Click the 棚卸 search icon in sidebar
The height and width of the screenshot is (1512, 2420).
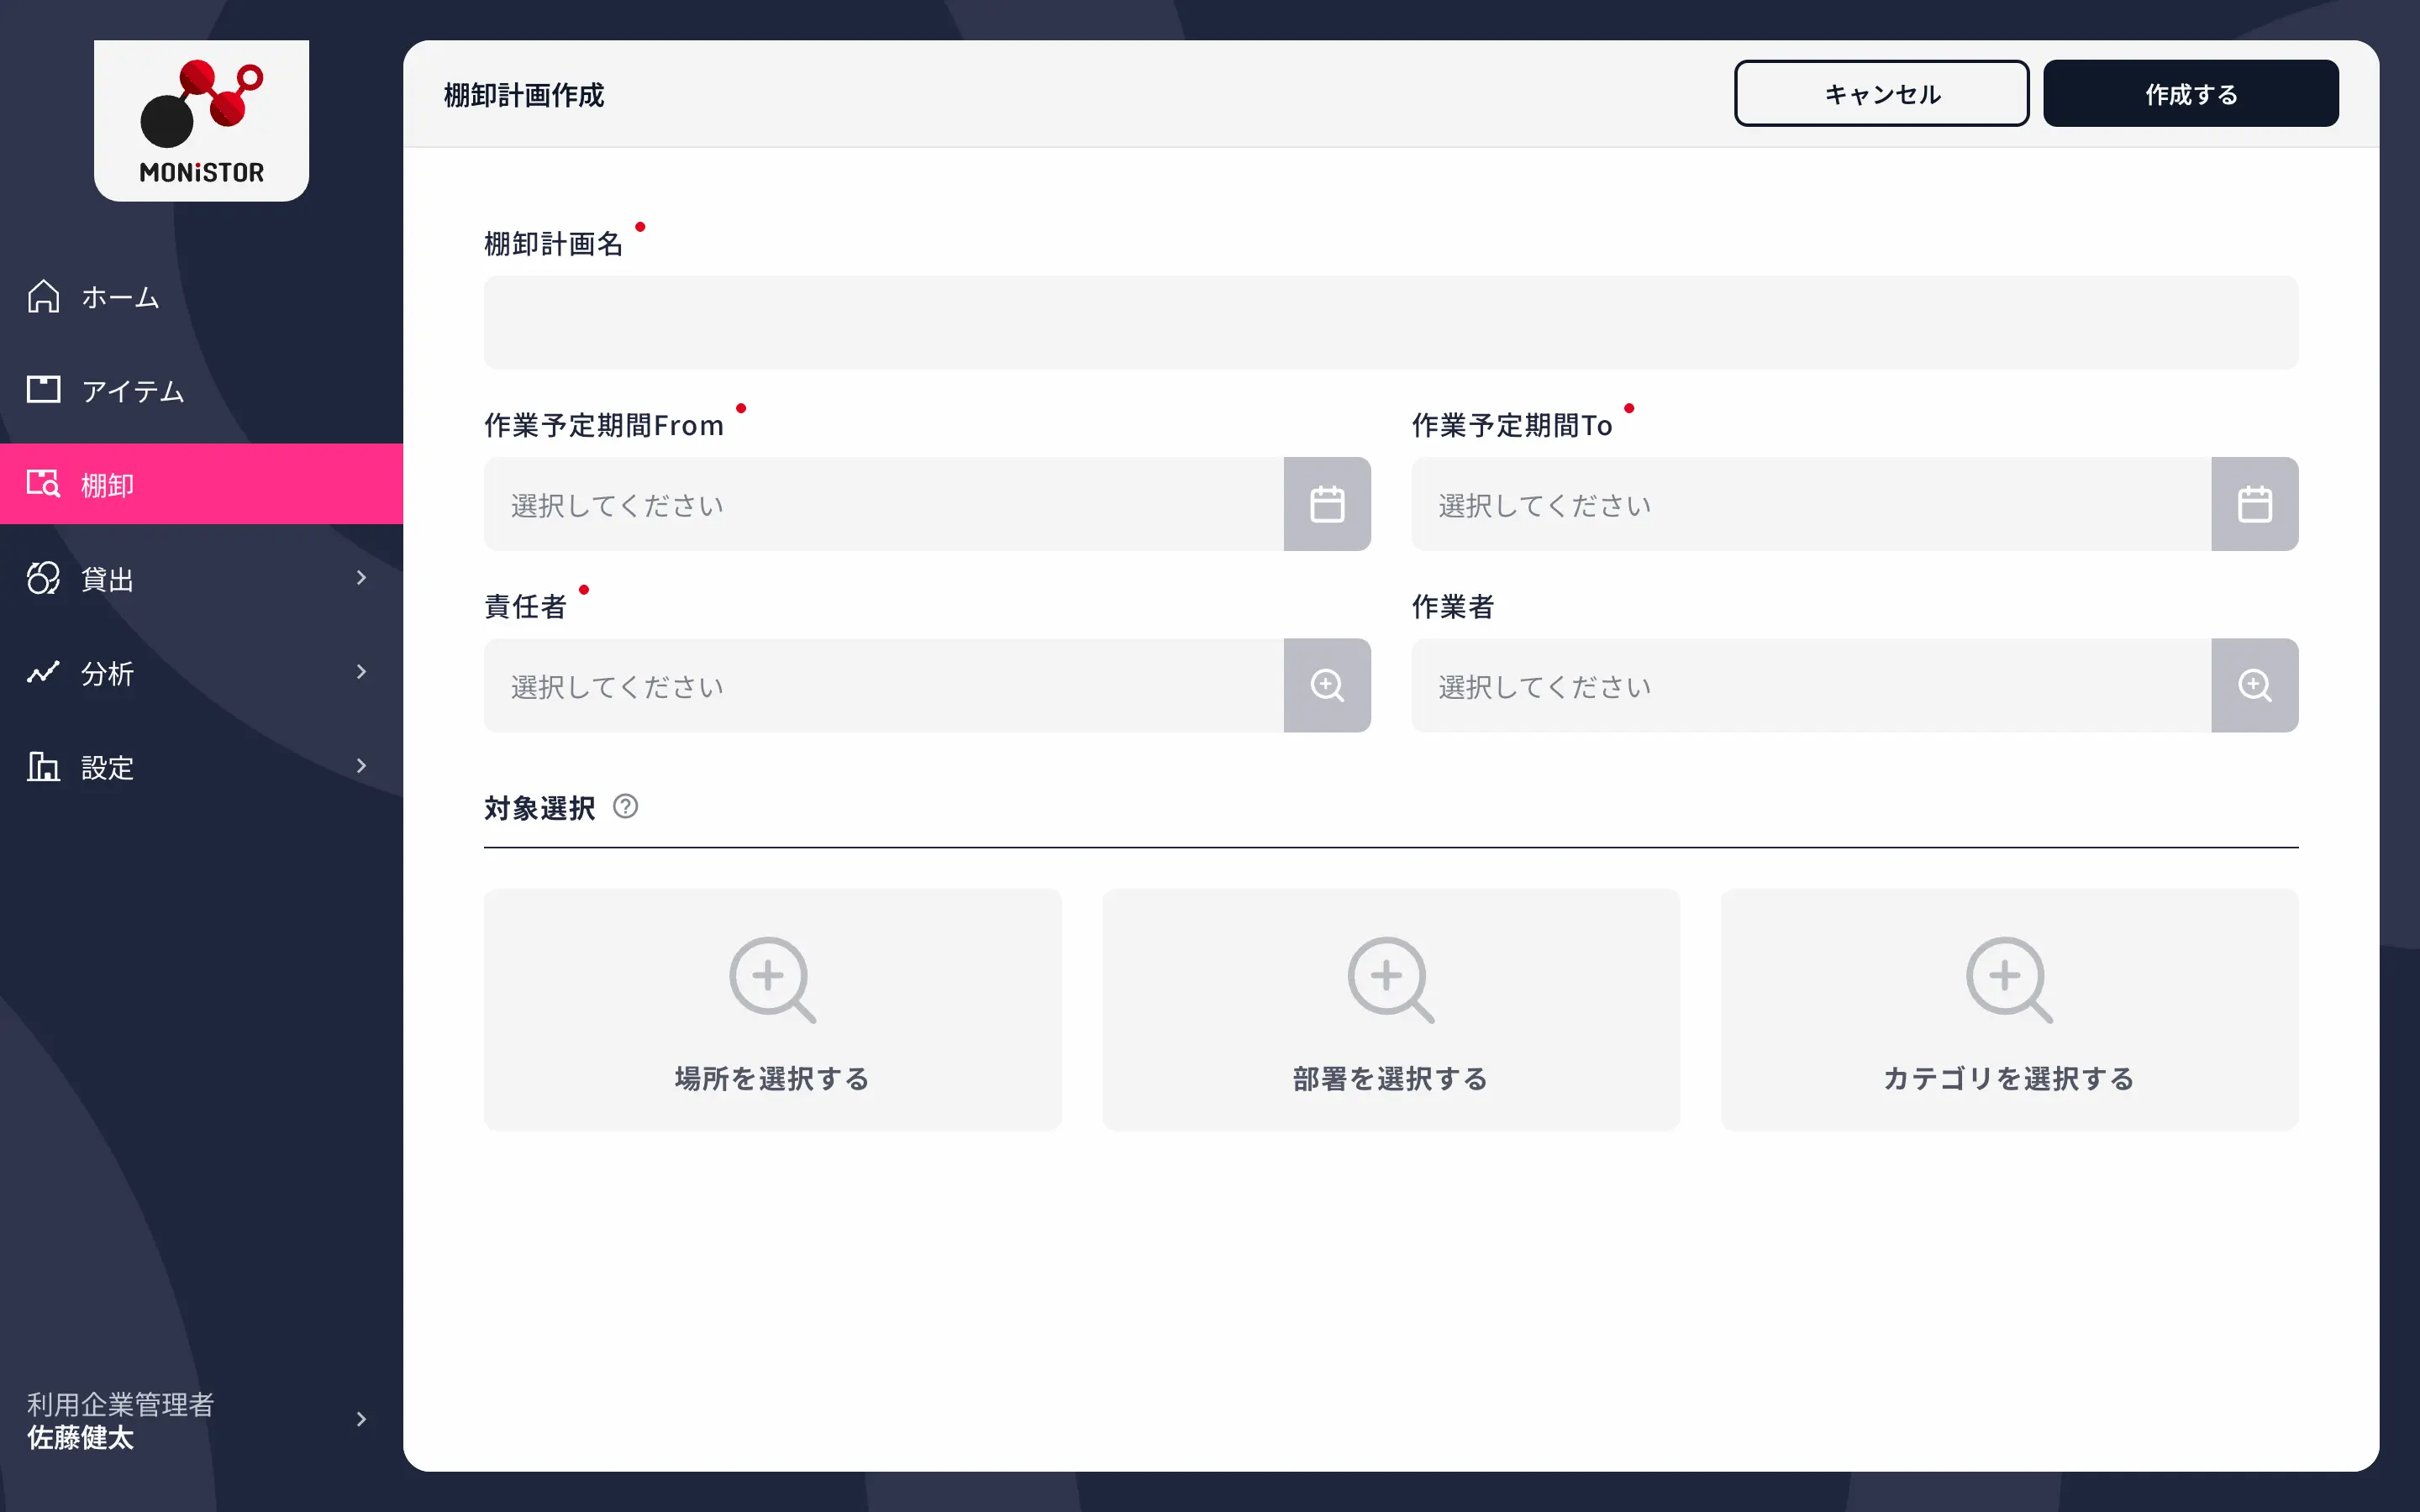coord(43,483)
